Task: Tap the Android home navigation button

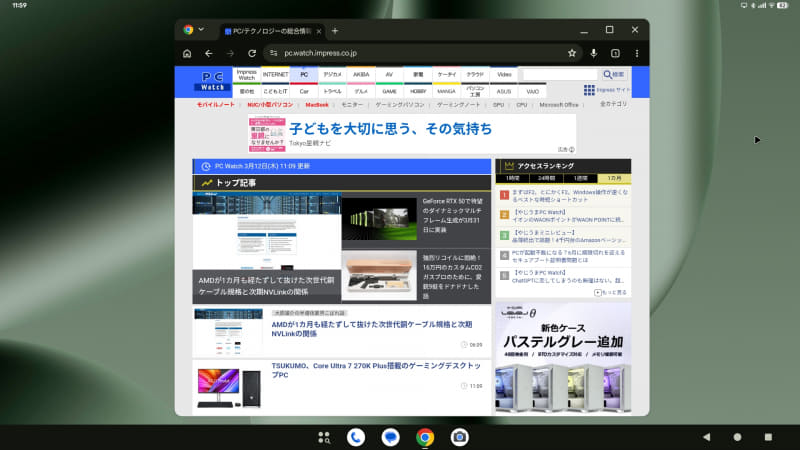Action: coord(737,437)
